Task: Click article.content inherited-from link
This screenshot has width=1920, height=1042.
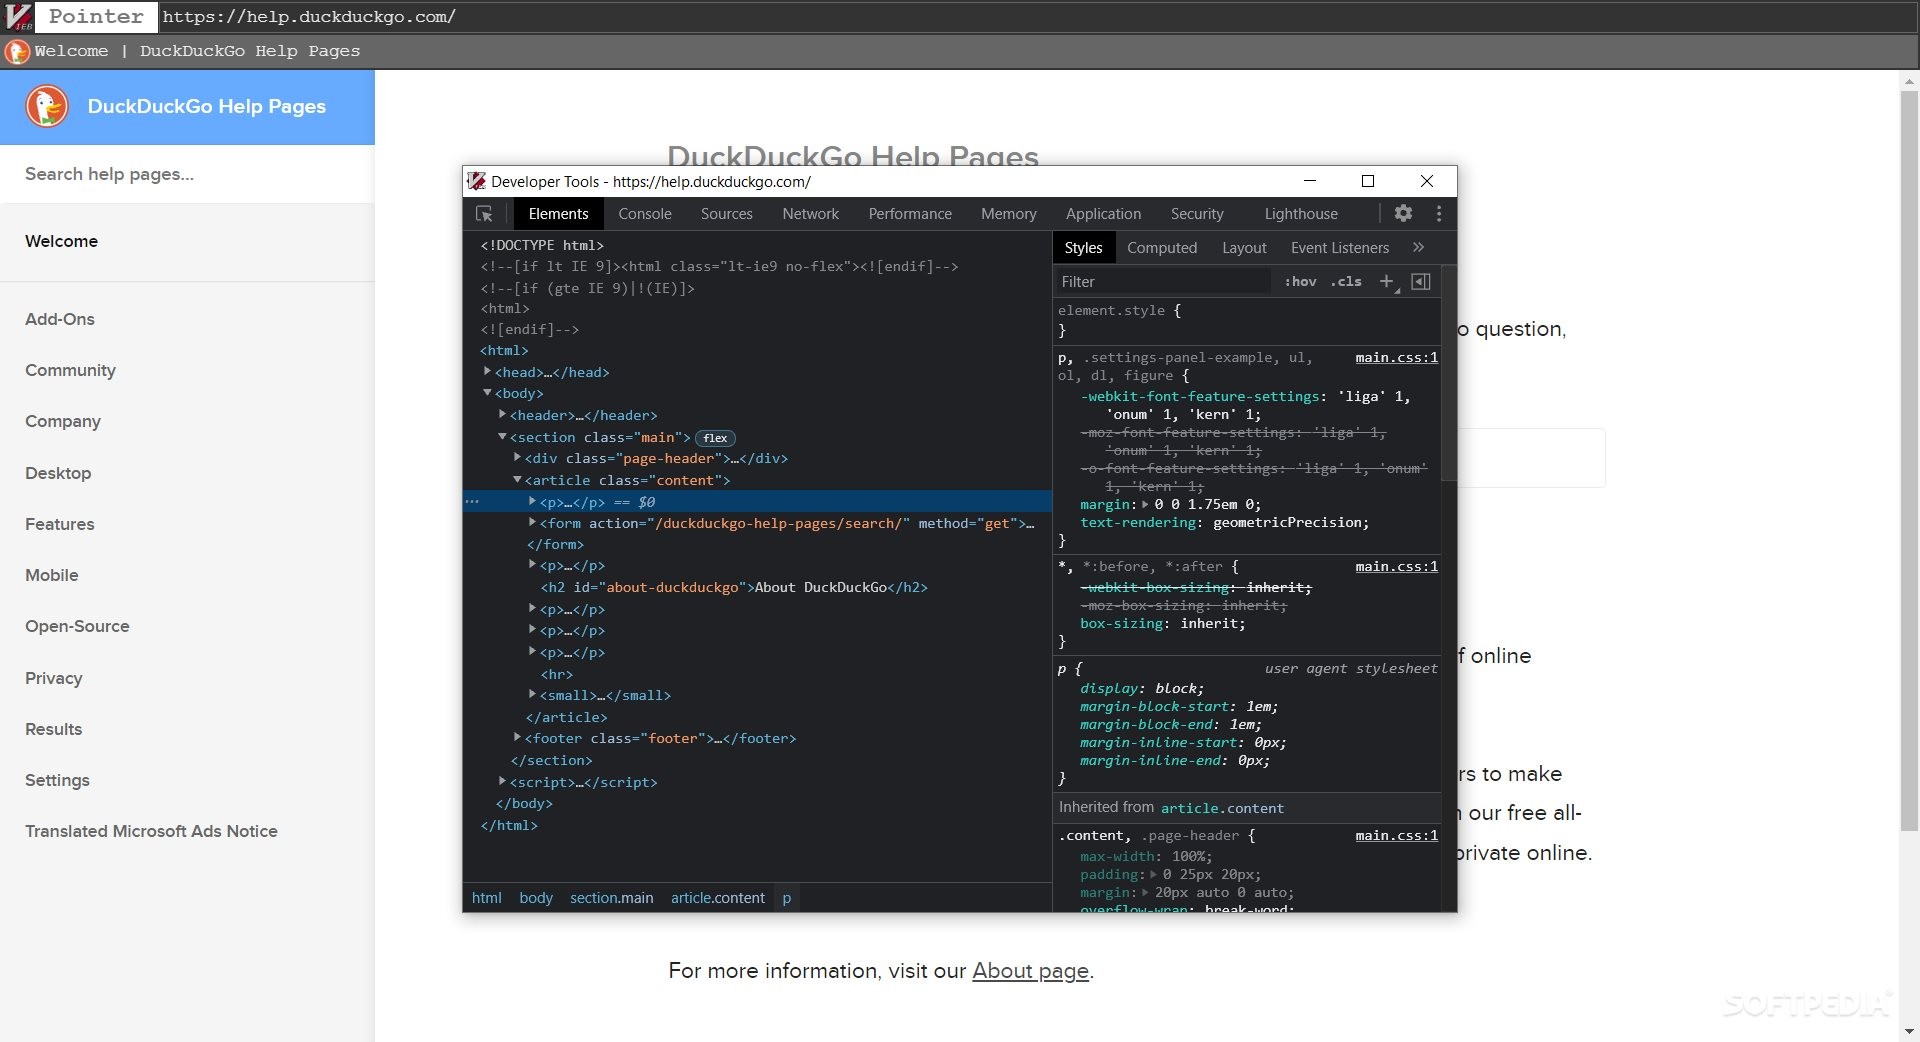Action: click(1222, 808)
